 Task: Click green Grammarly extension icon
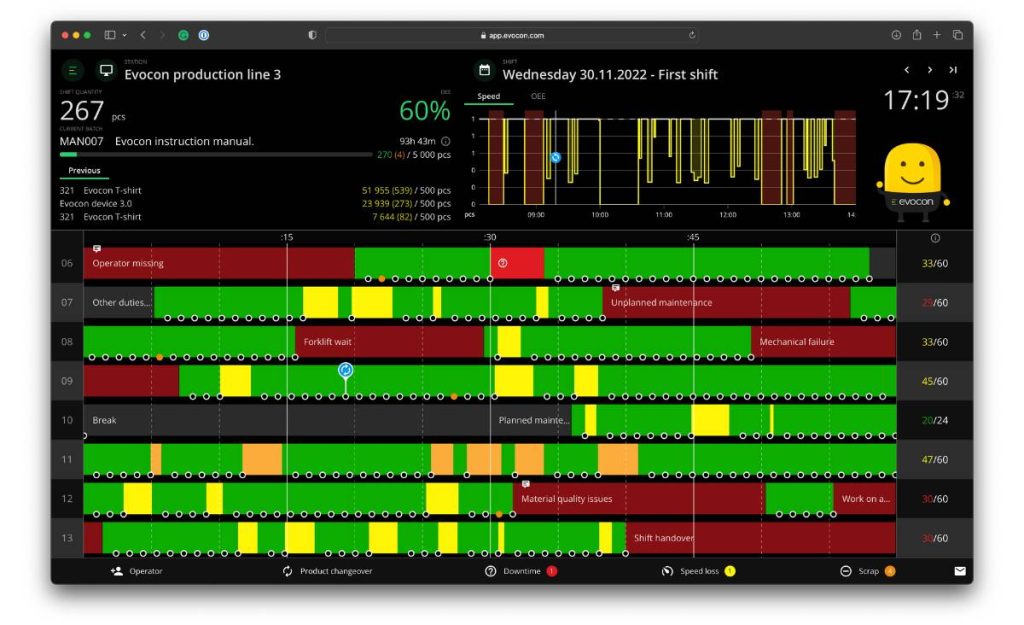point(184,35)
